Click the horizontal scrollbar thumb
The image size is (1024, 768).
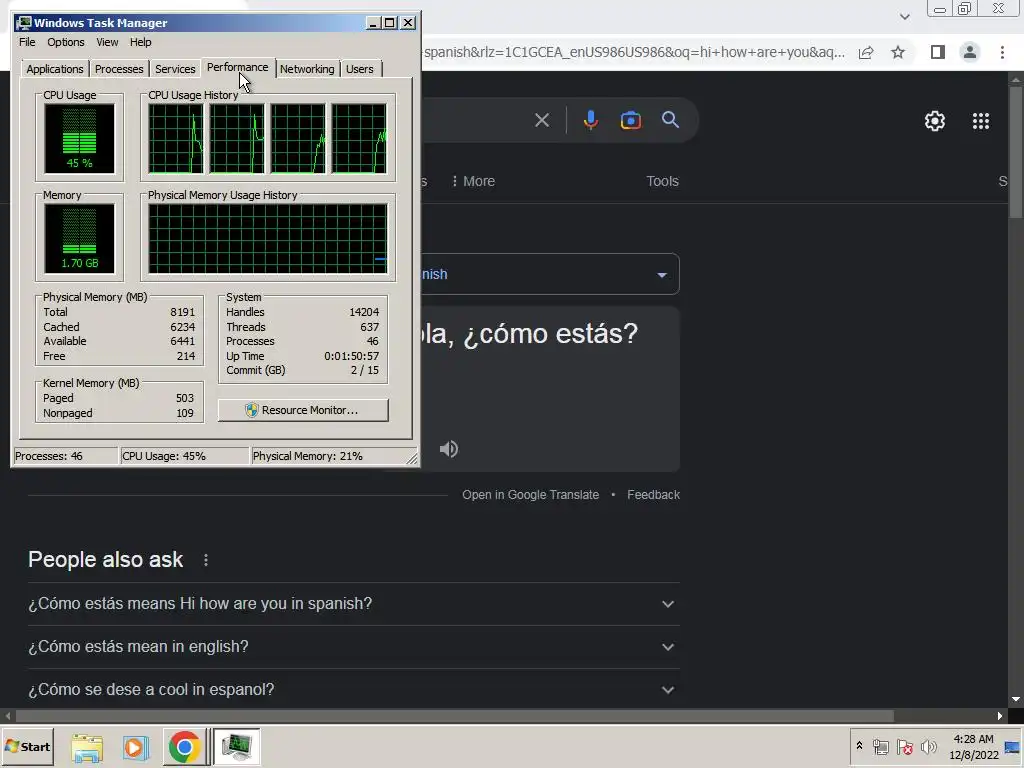(455, 716)
